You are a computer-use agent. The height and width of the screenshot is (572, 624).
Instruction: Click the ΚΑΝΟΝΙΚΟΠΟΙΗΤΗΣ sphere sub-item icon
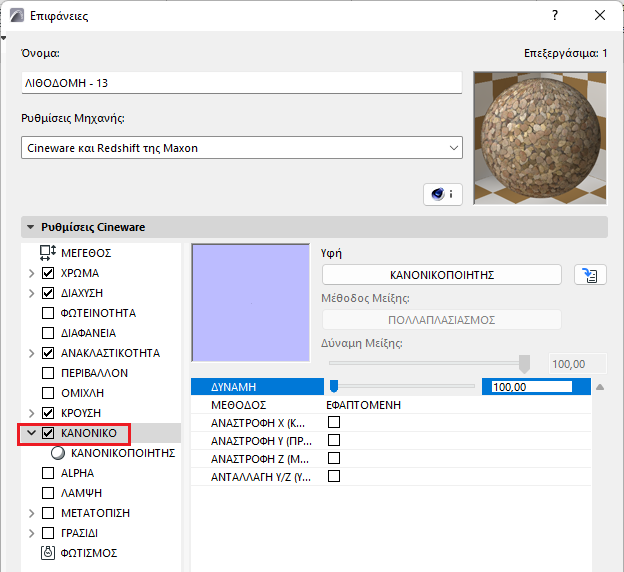coord(58,453)
